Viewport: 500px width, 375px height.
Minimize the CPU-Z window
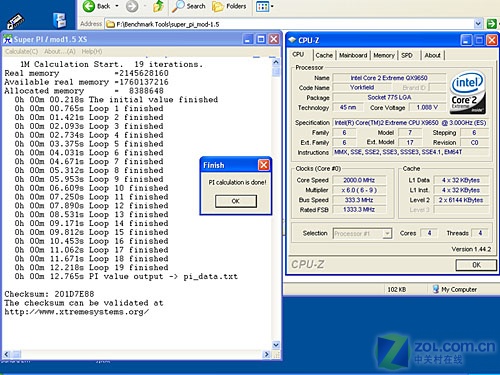coord(466,40)
